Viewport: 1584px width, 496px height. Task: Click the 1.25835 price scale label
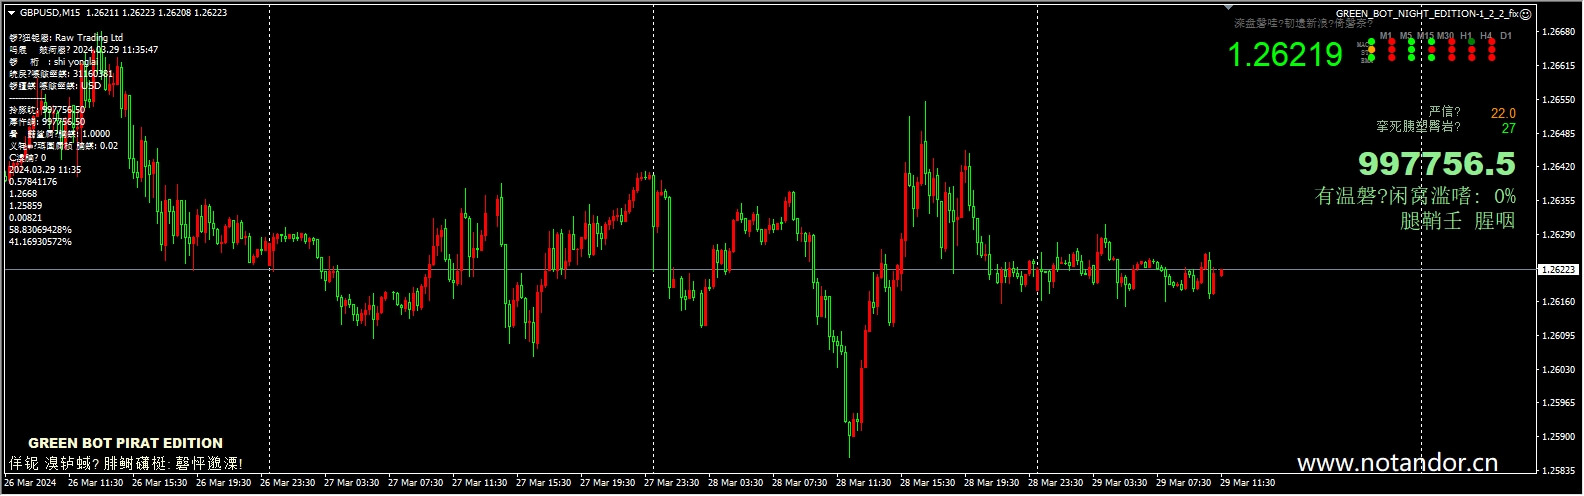tap(1560, 470)
